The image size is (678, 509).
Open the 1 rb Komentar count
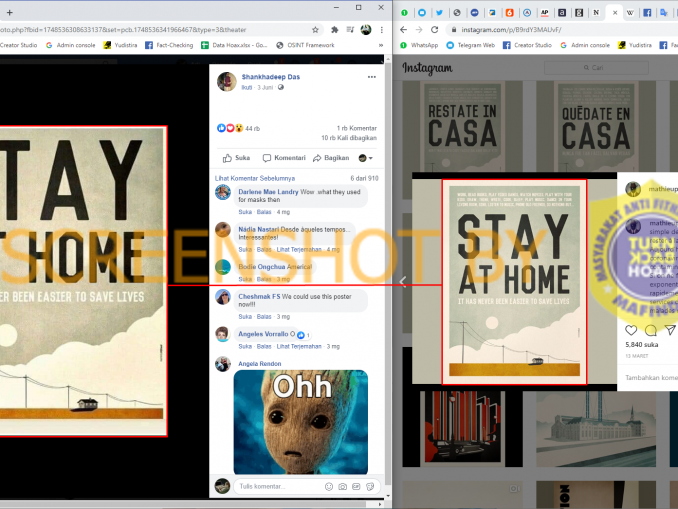(357, 128)
